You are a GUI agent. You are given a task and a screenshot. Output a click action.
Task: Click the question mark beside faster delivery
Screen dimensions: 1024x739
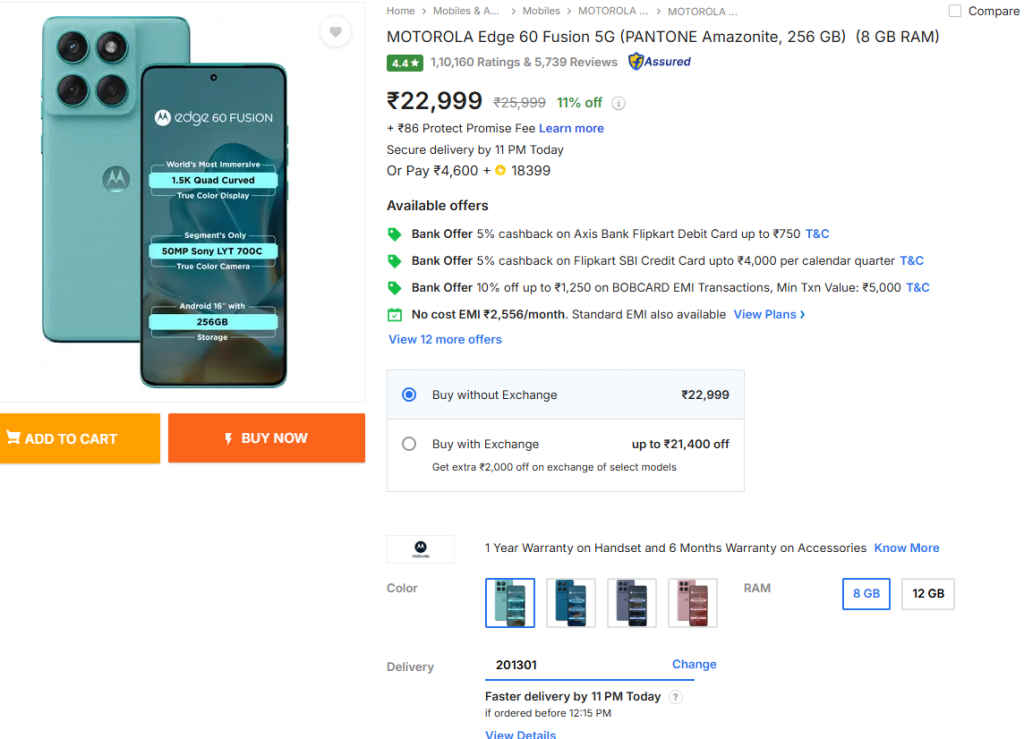tap(676, 697)
